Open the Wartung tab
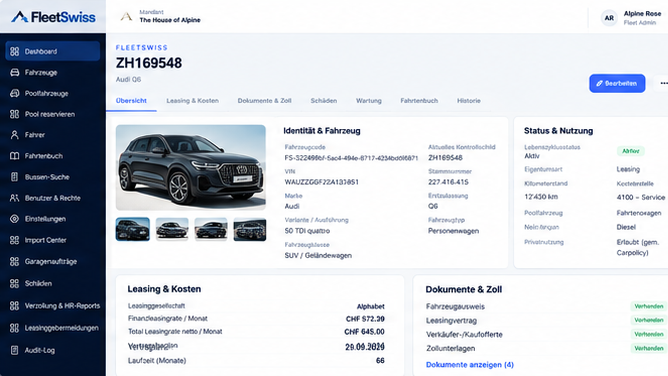 (x=369, y=101)
